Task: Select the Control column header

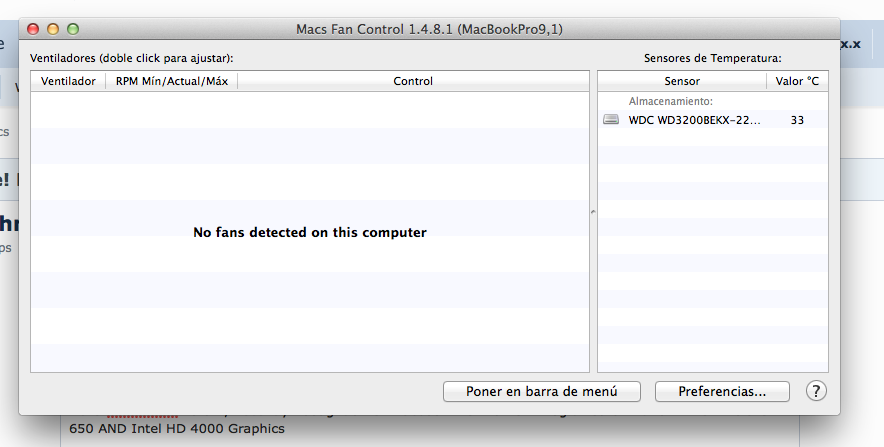Action: coord(413,81)
